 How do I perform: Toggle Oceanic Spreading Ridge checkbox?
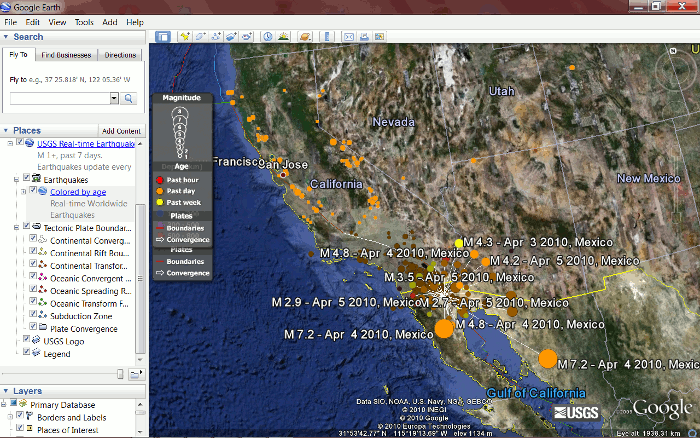point(33,289)
